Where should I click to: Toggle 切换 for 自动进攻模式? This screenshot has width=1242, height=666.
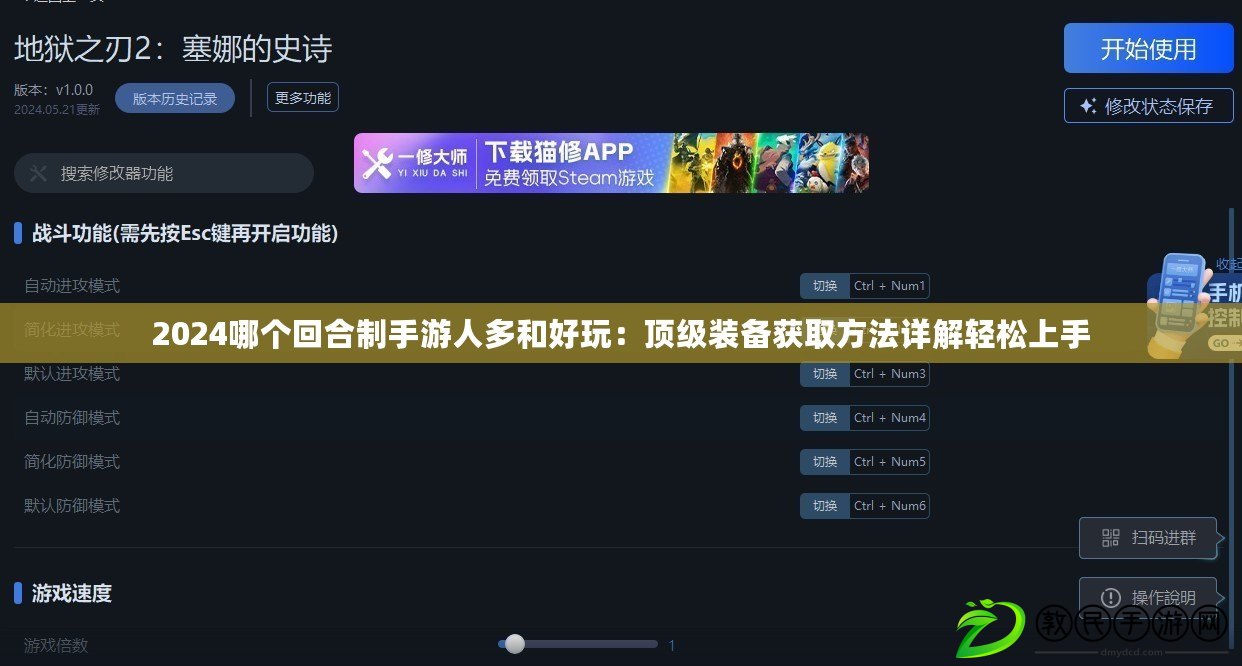click(x=825, y=286)
